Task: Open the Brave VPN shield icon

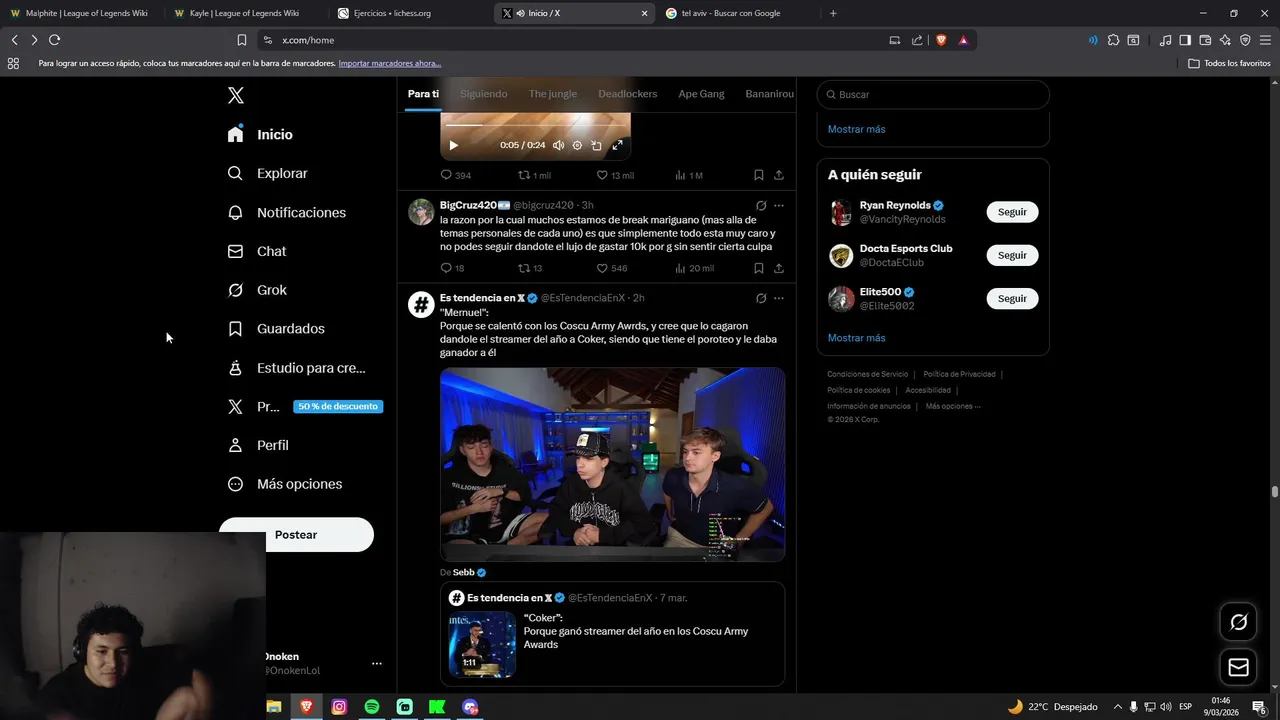Action: (1245, 40)
